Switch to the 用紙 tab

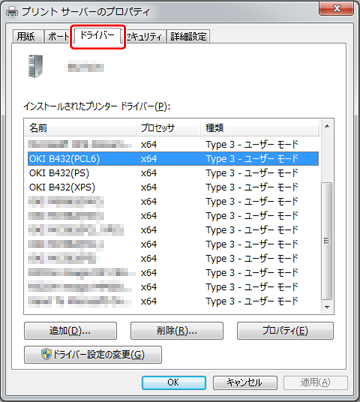tap(28, 36)
